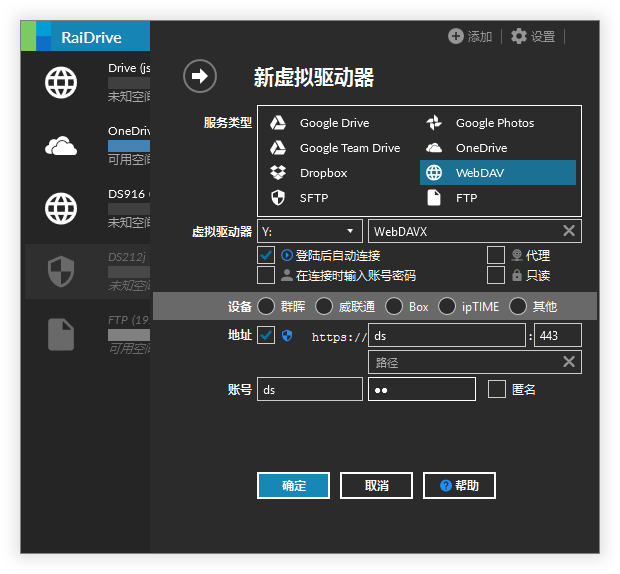
Task: Clear the WebDAVX drive name field
Action: [568, 231]
